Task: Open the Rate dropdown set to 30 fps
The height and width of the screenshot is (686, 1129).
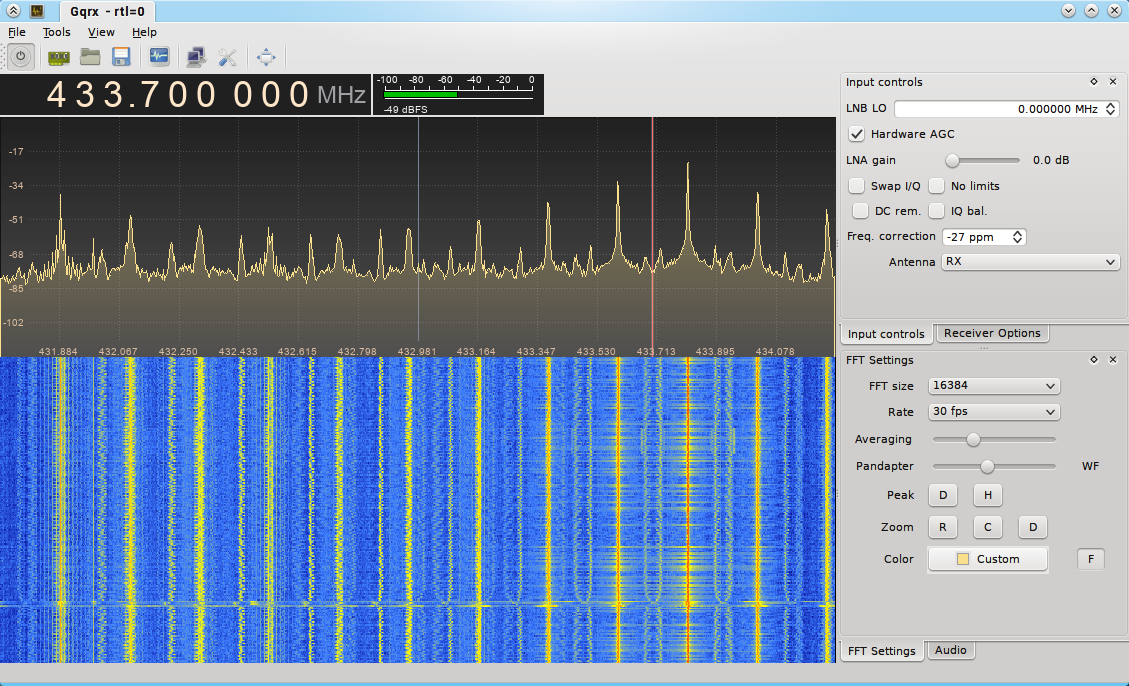Action: click(x=993, y=411)
